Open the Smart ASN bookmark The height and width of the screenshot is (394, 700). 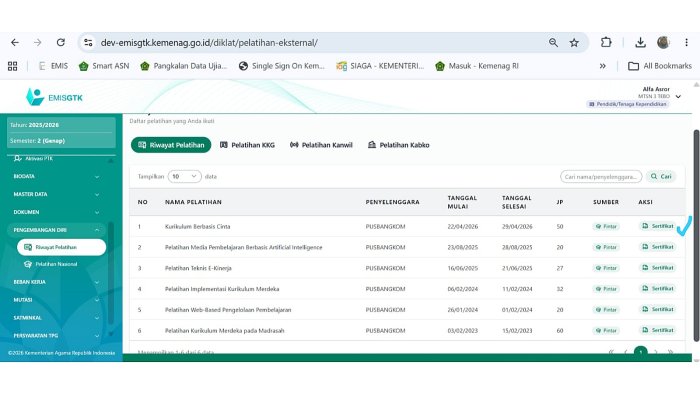104,66
